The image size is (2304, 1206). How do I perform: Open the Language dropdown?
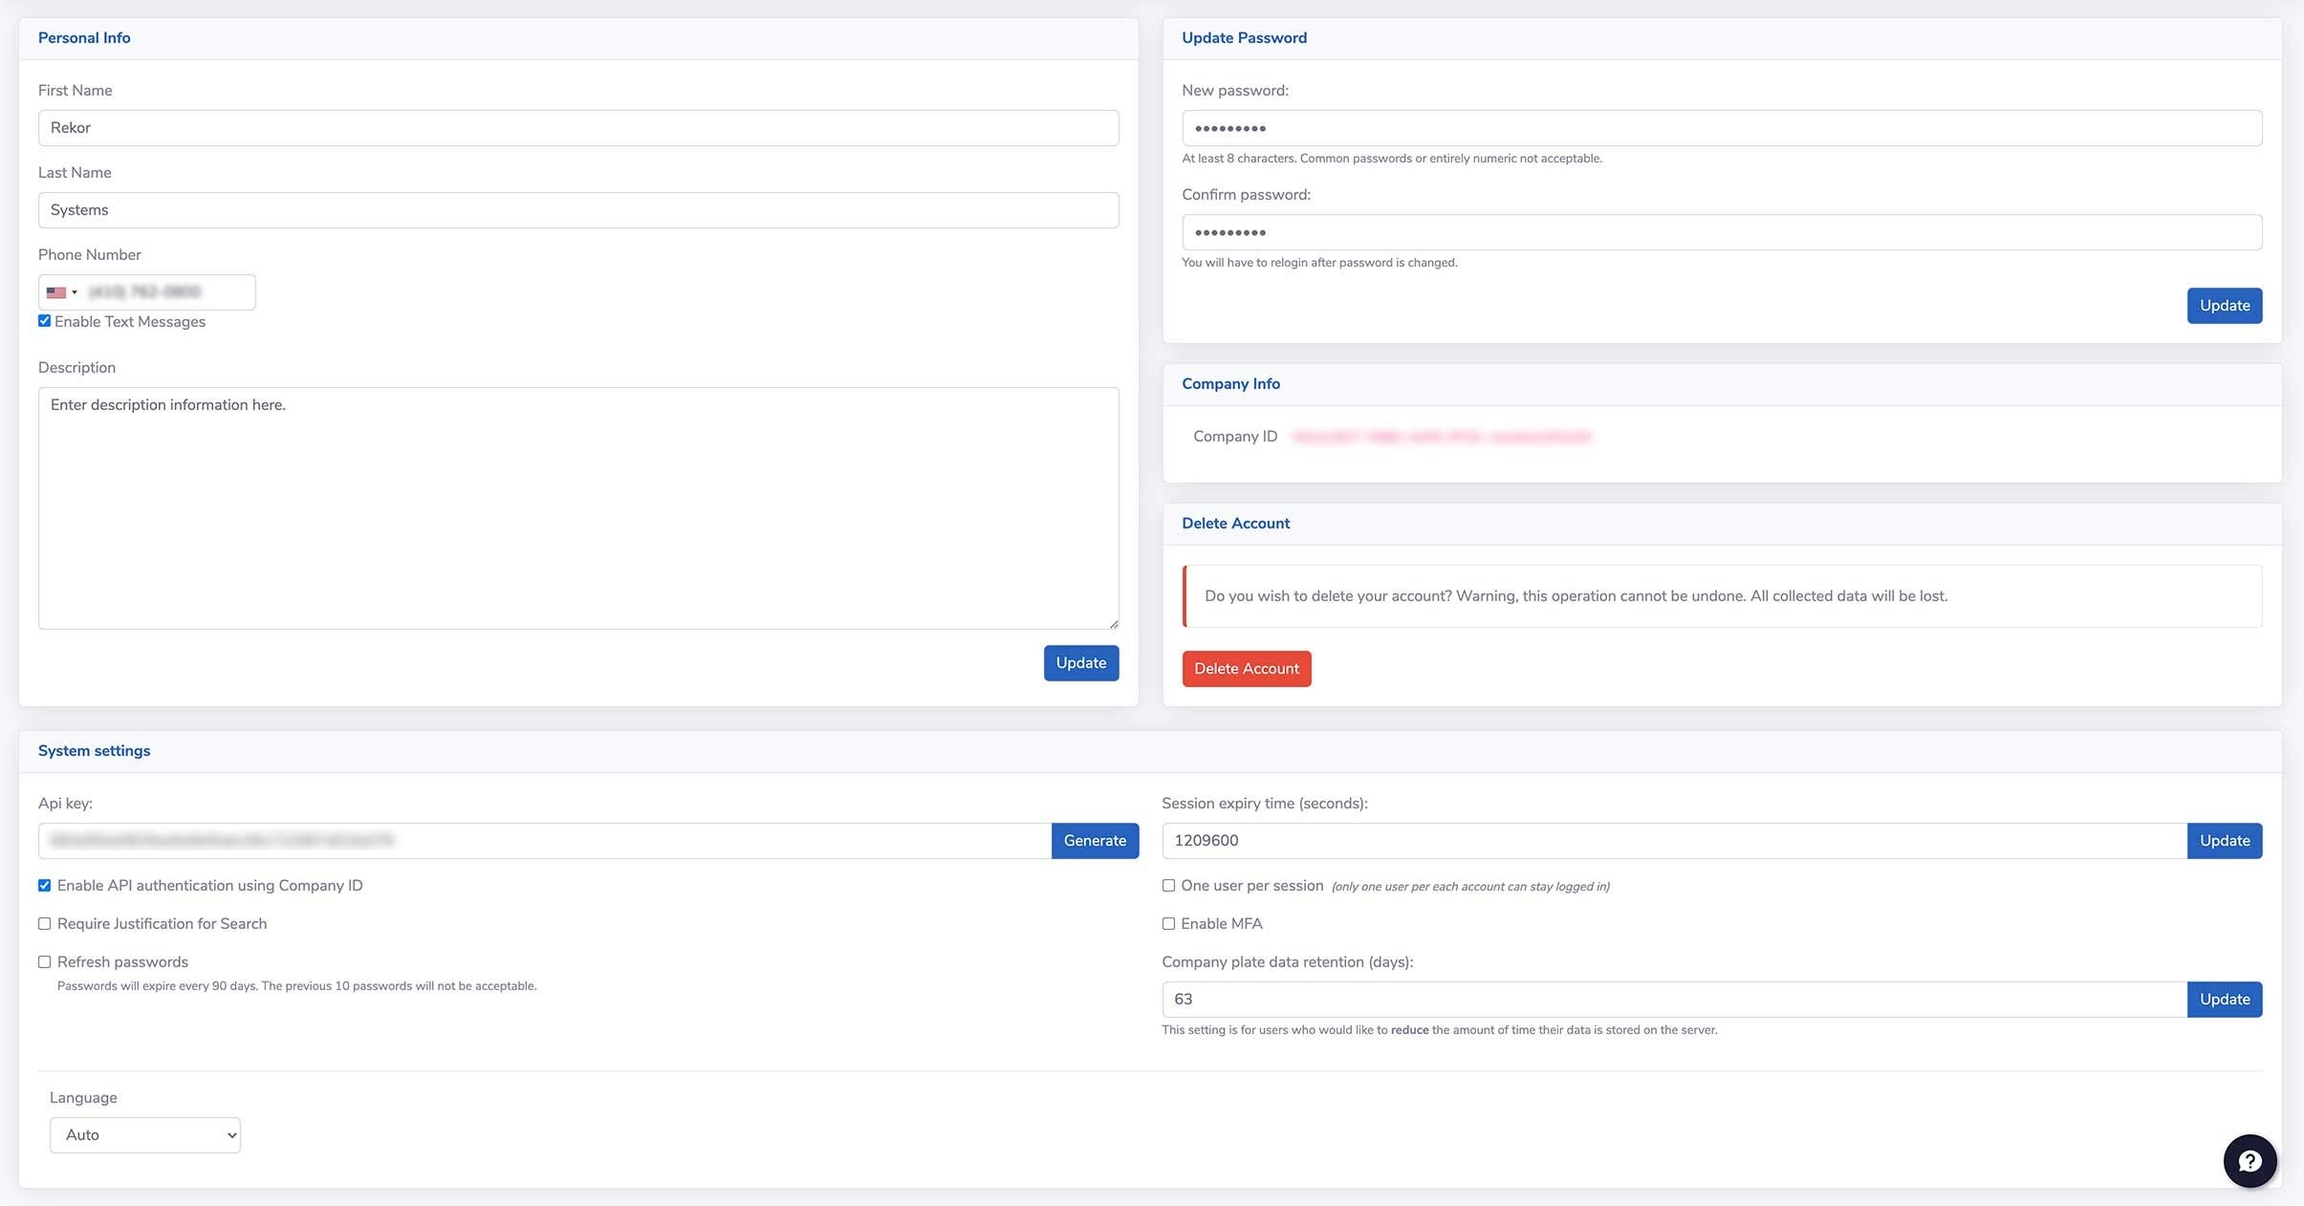[x=145, y=1134]
